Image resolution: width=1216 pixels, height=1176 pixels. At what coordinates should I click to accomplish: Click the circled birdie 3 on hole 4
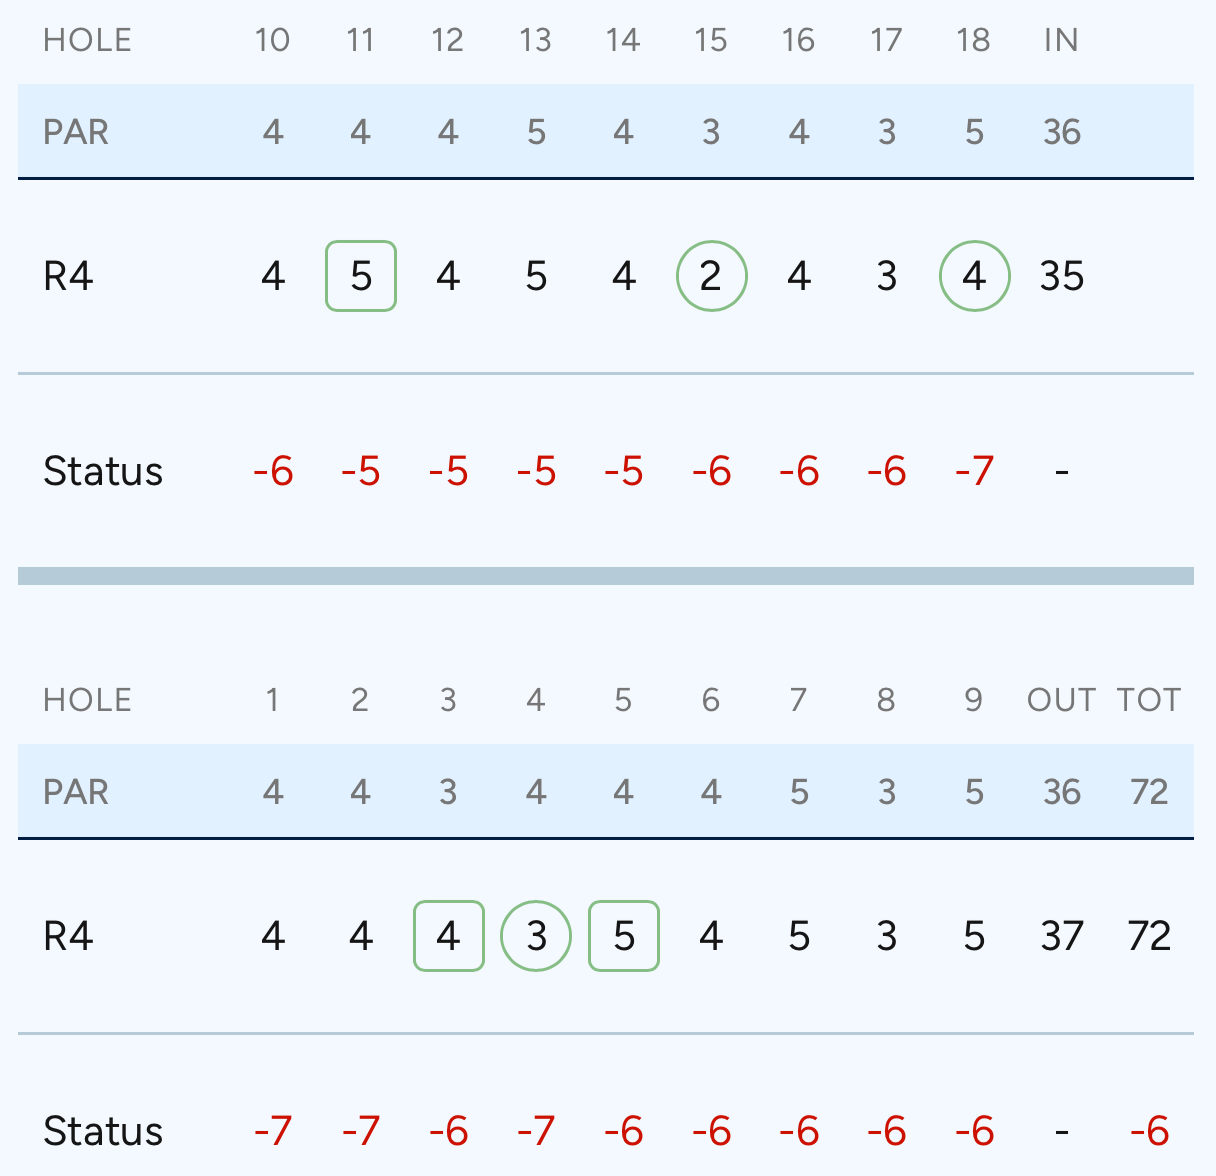pos(536,936)
